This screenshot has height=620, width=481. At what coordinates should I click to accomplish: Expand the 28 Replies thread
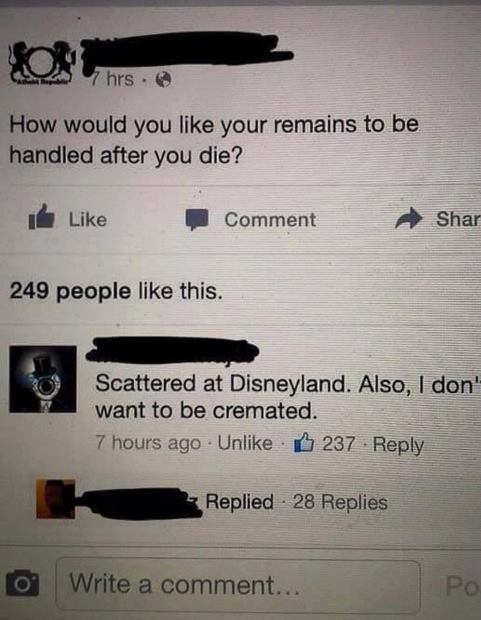340,502
